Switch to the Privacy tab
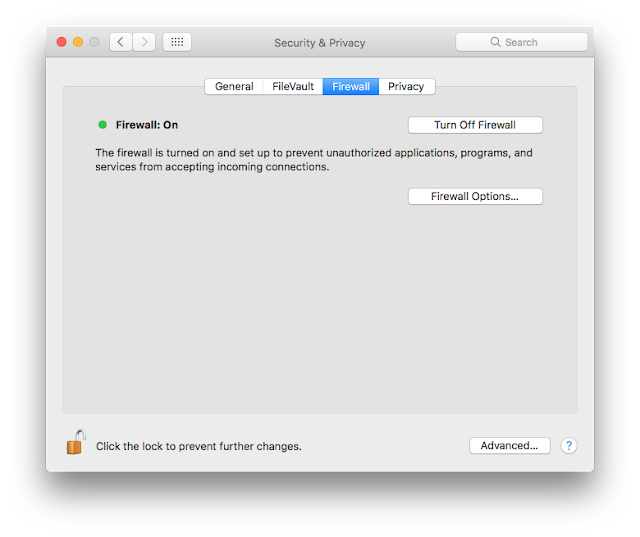 [x=406, y=87]
